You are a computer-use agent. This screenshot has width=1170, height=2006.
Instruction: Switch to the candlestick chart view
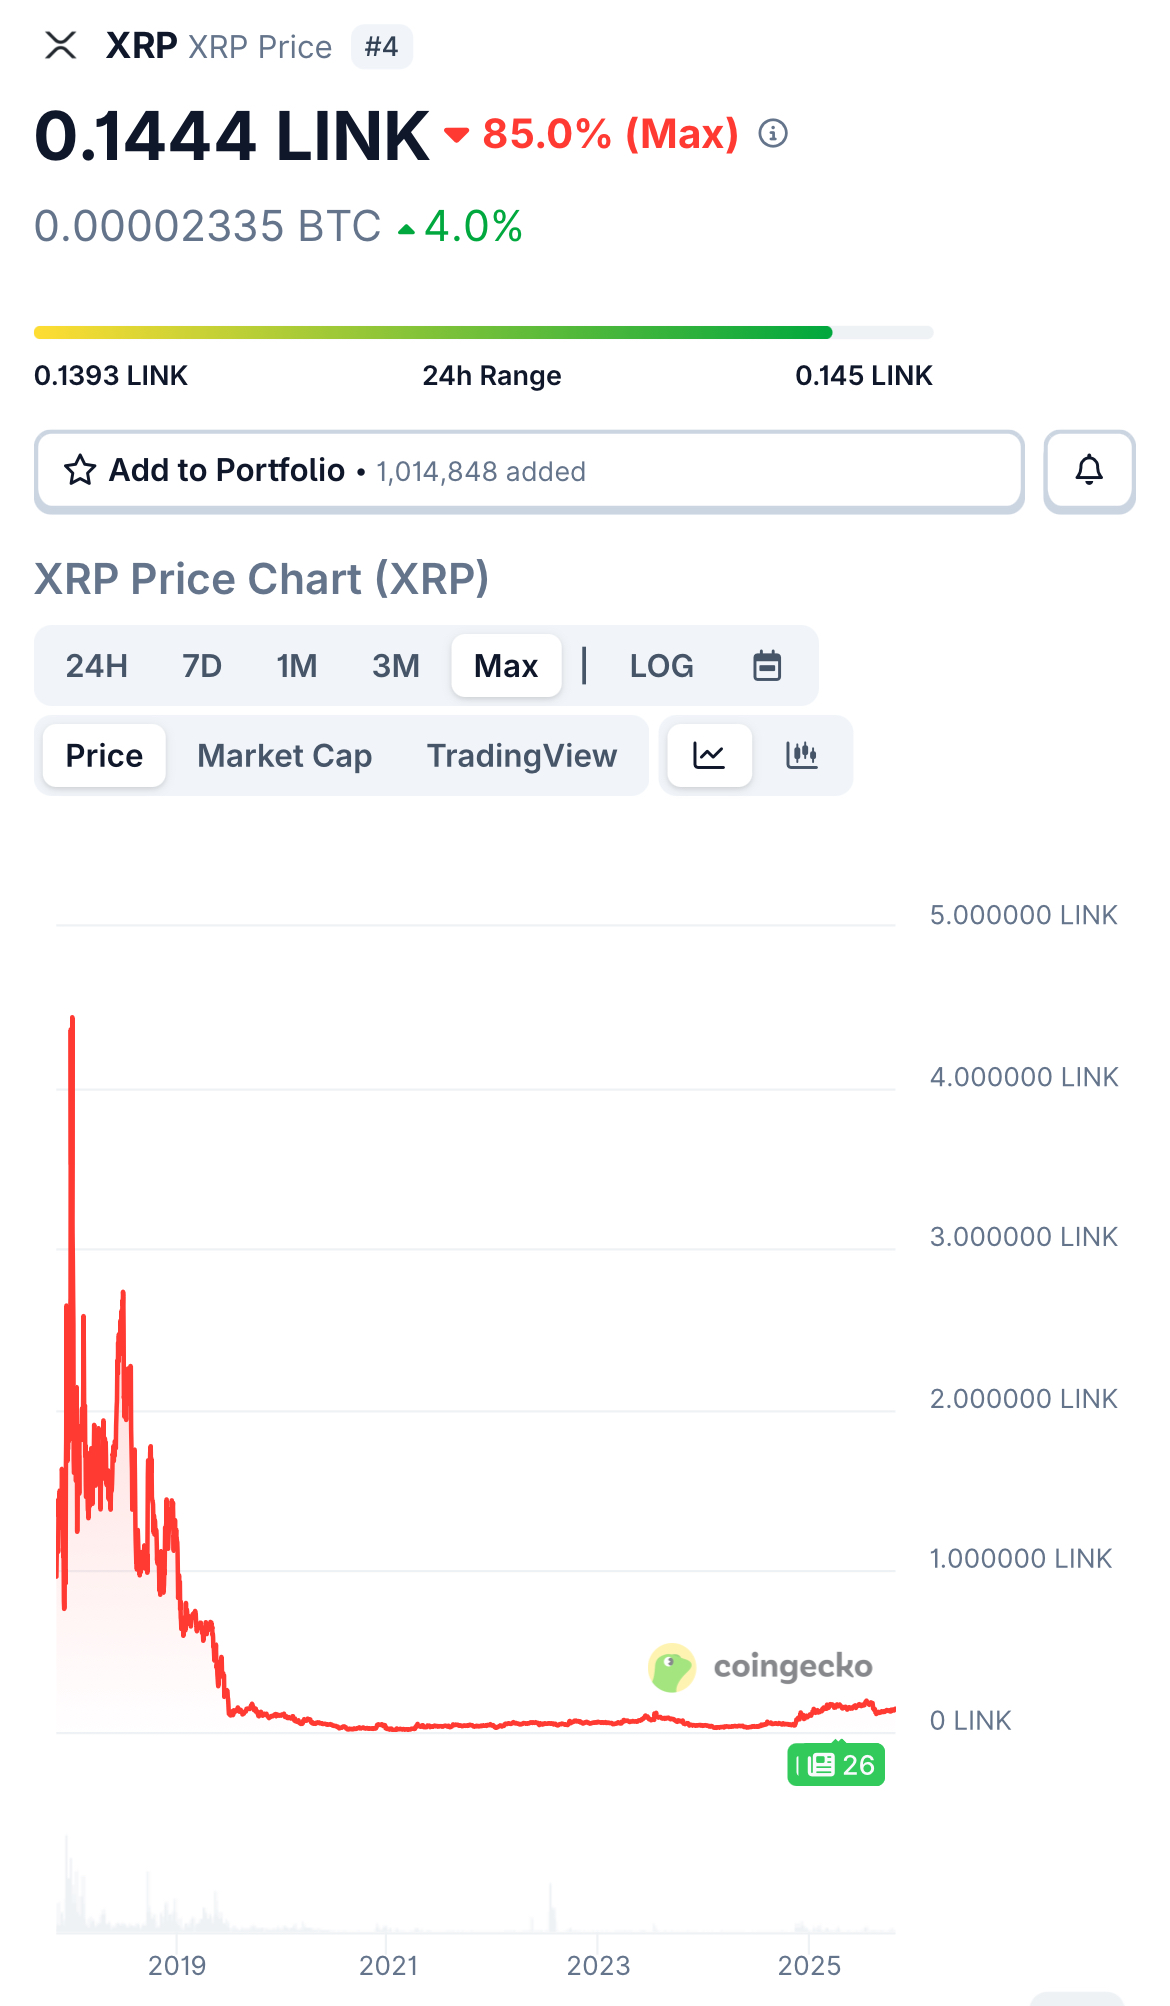pyautogui.click(x=802, y=755)
